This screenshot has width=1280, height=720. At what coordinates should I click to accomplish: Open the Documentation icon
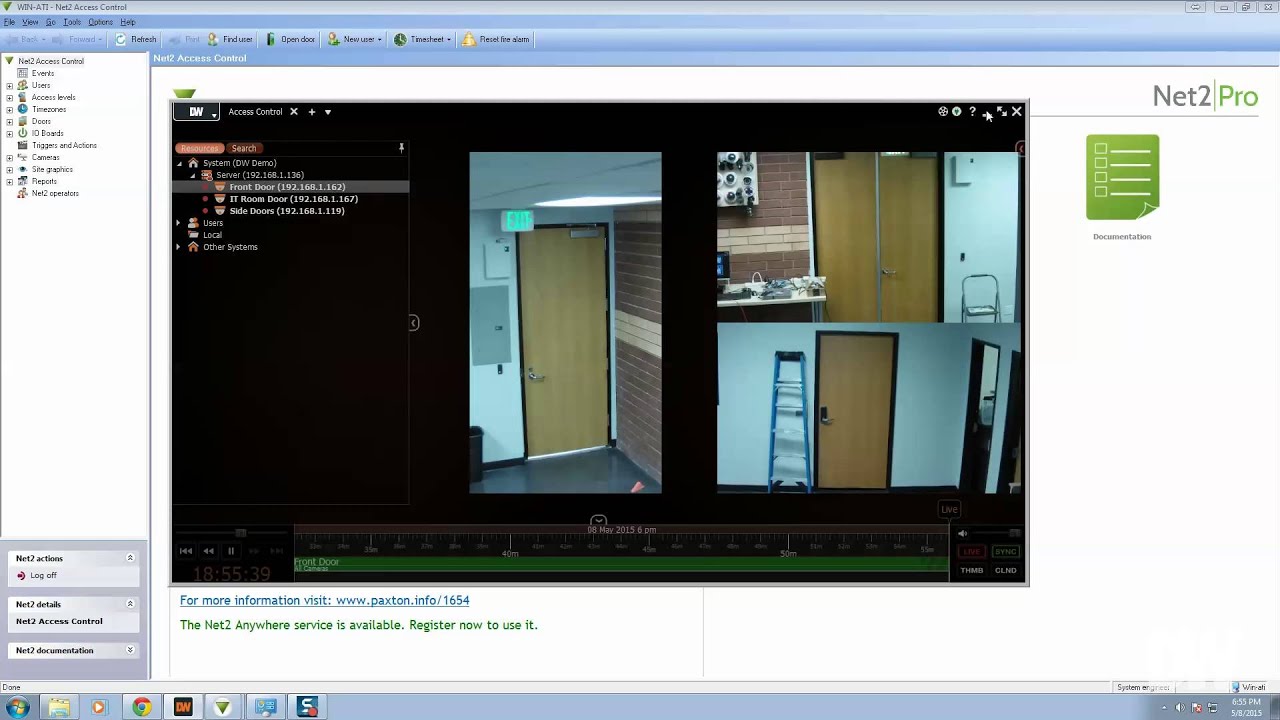(x=1122, y=187)
